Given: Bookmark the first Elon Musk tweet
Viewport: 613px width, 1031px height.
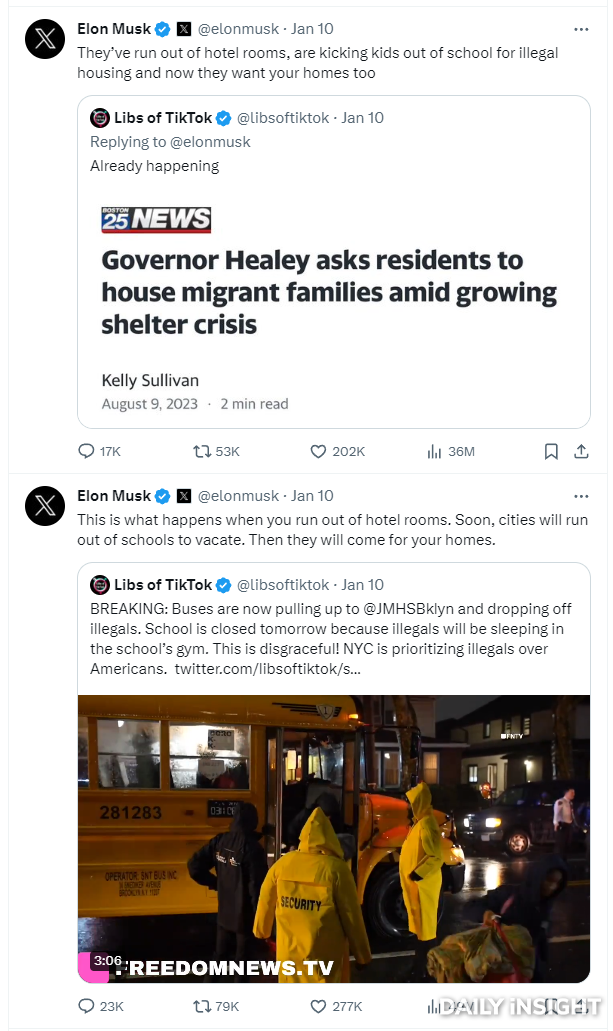Looking at the screenshot, I should tap(551, 451).
